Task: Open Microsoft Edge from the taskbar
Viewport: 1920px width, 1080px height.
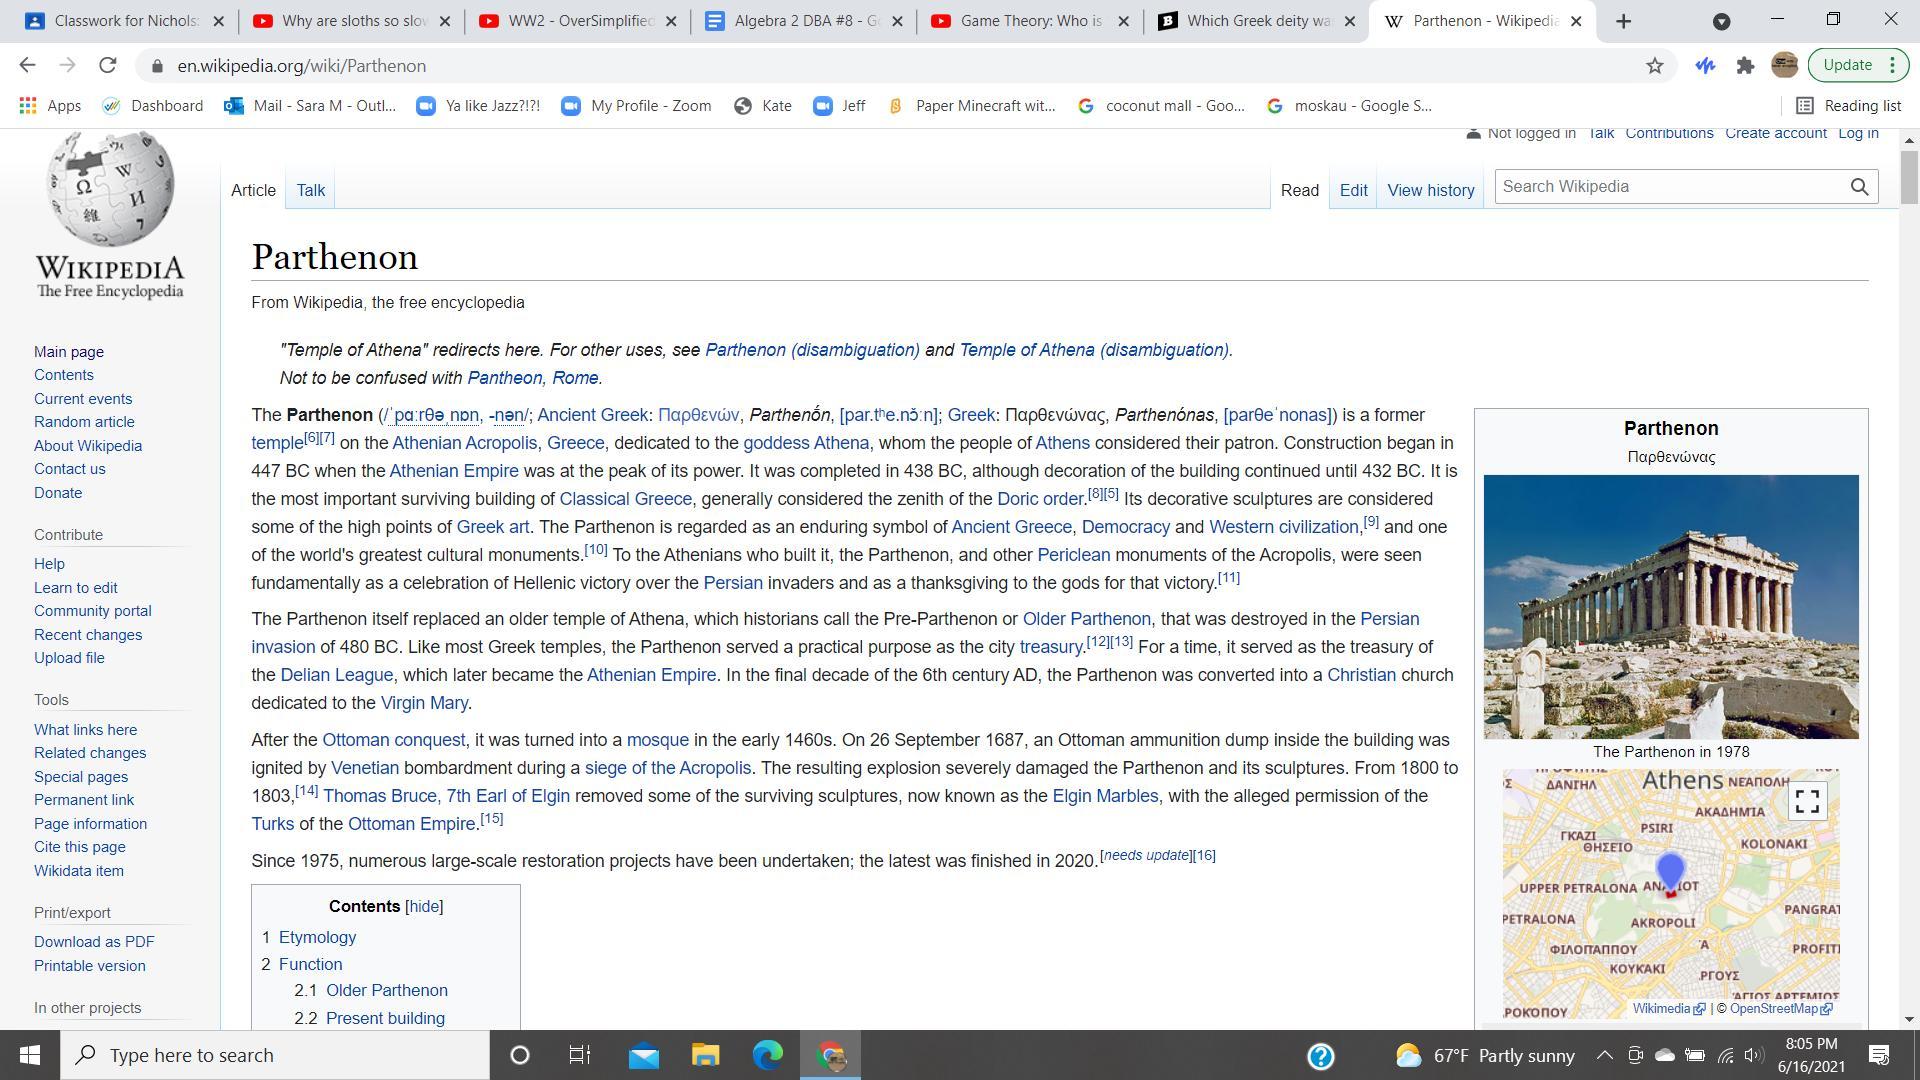Action: pyautogui.click(x=767, y=1055)
